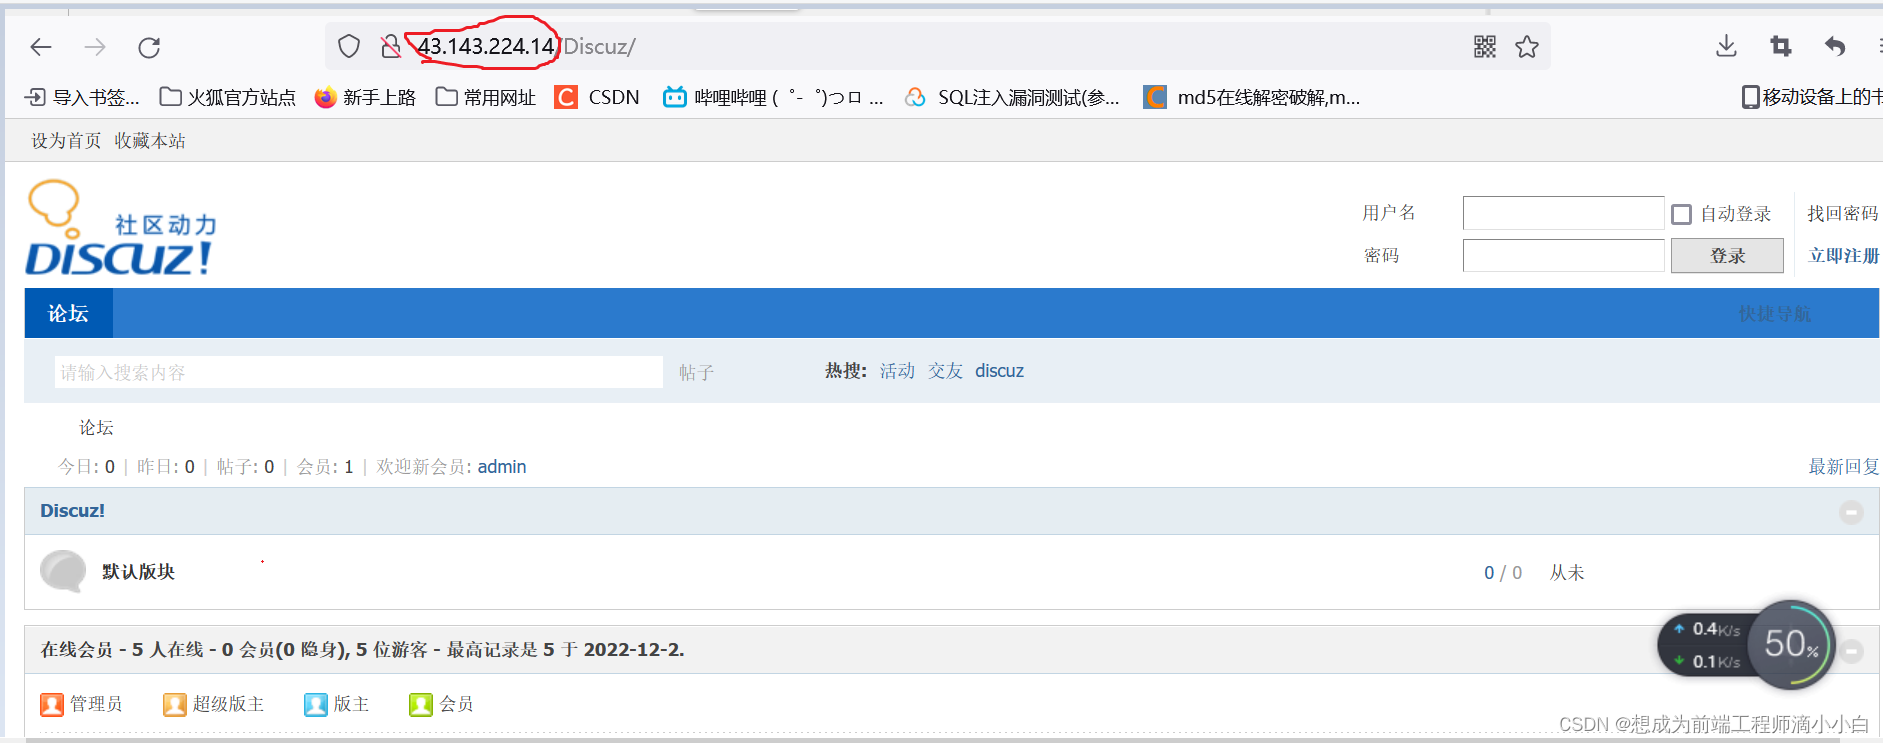
Task: Open the 导入书签 bookmark item
Action: (82, 97)
